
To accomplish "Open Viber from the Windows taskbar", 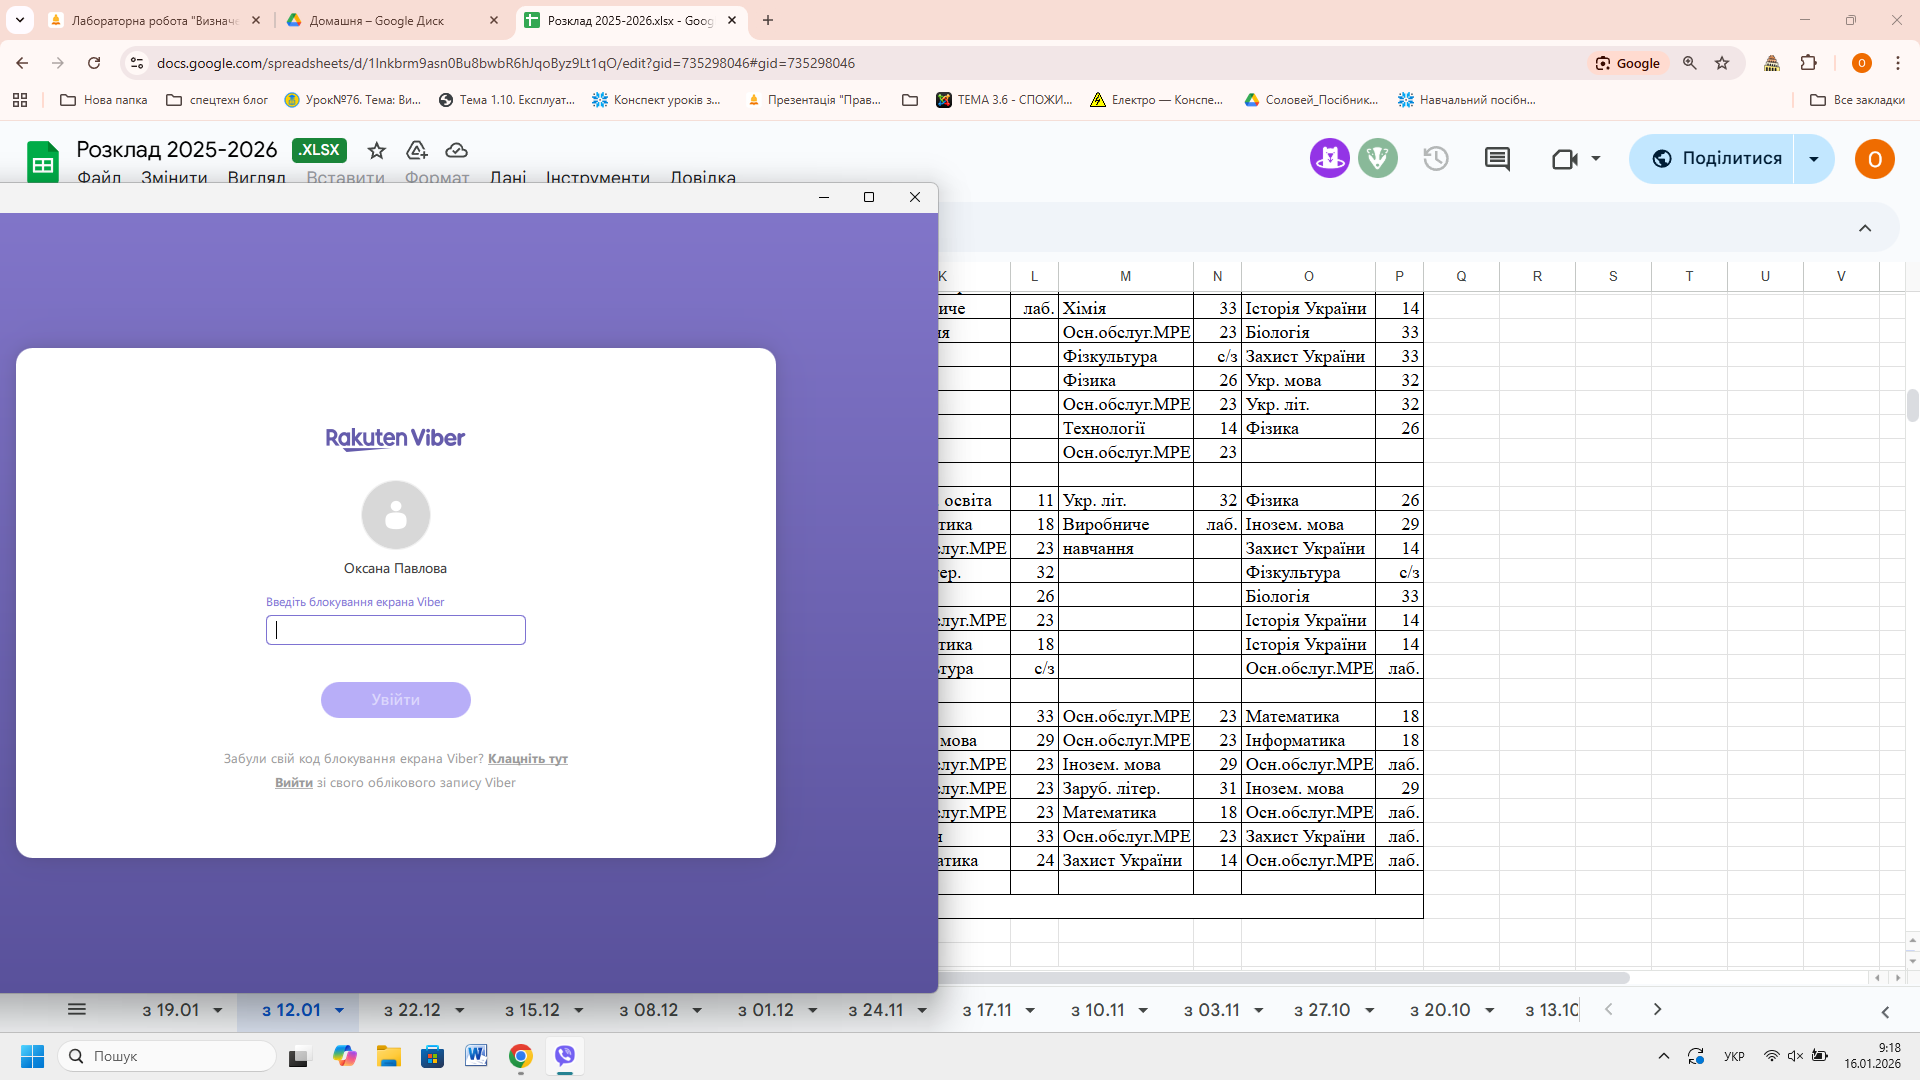I will (x=565, y=1056).
